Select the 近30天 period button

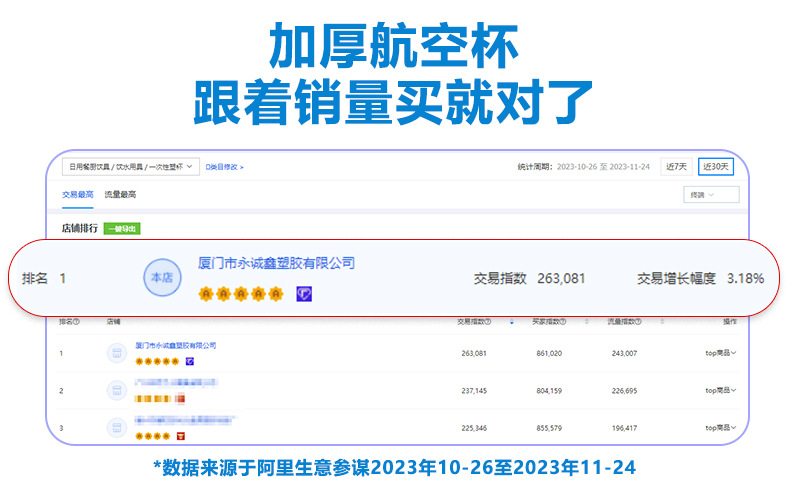point(715,167)
